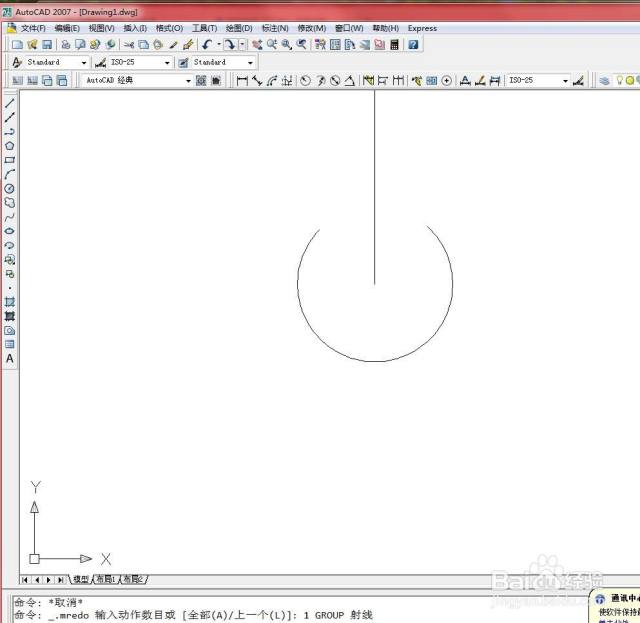Image resolution: width=640 pixels, height=623 pixels.
Task: Select the Circle draw tool
Action: [10, 189]
